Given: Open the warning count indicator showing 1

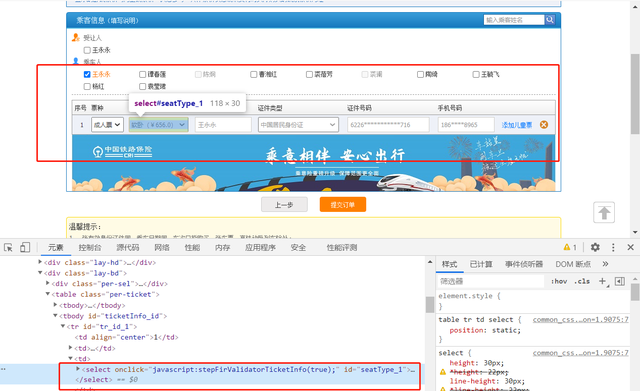Looking at the screenshot, I should (570, 247).
